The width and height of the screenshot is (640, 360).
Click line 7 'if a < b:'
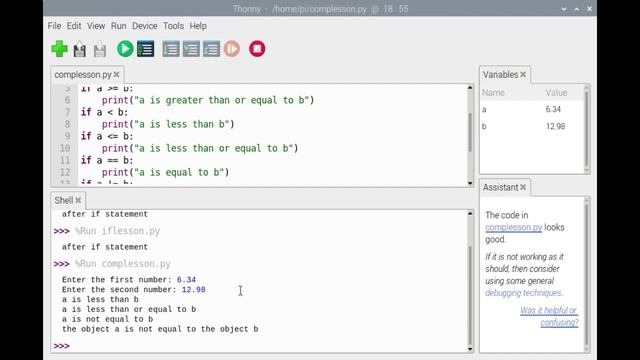(104, 112)
